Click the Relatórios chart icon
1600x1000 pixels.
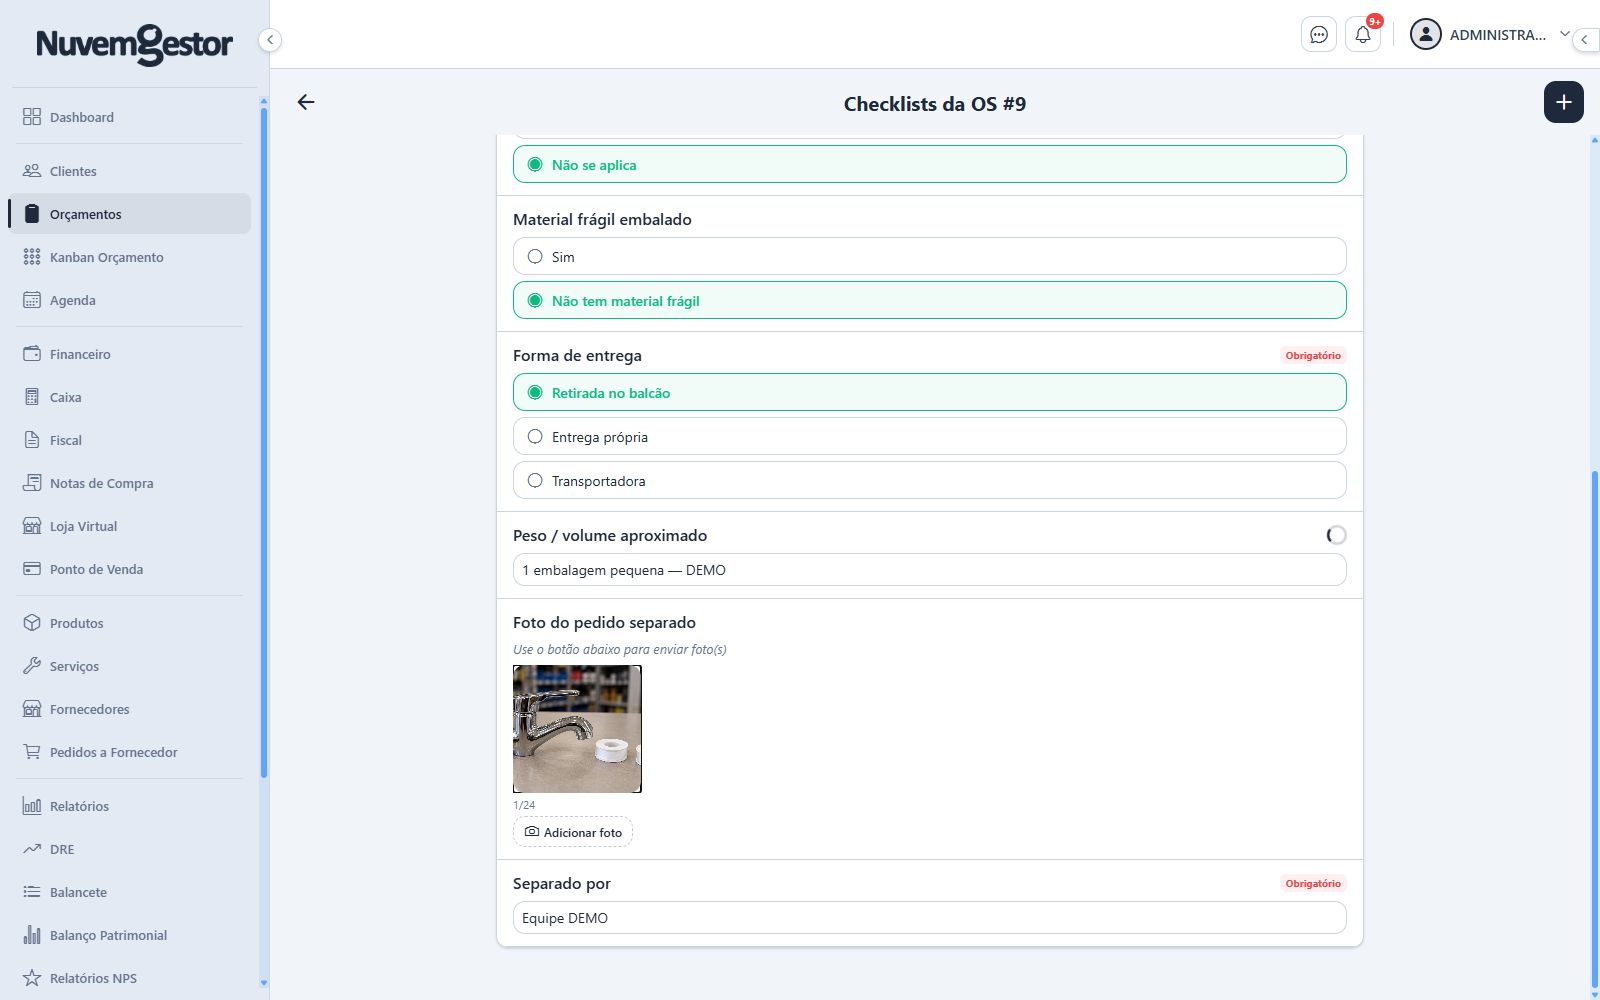32,806
